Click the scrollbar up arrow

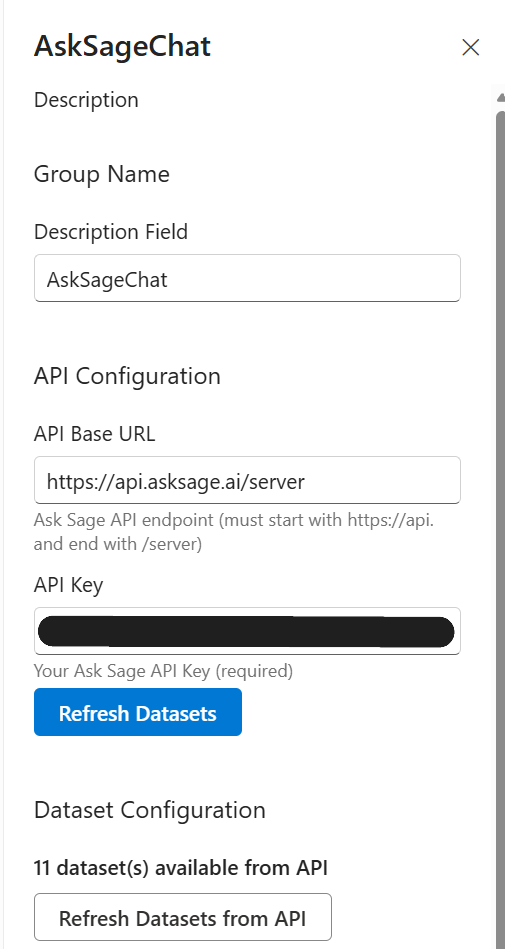500,97
